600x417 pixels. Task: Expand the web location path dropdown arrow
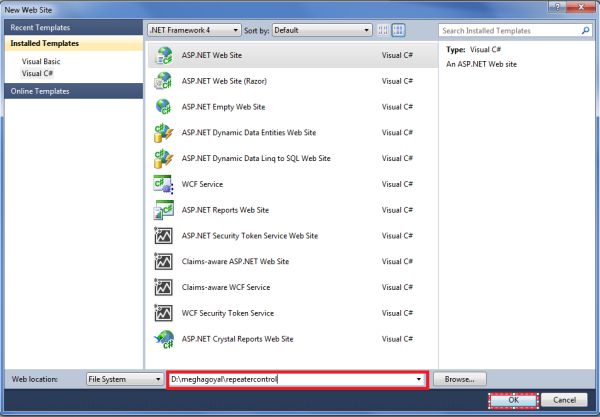tap(419, 380)
